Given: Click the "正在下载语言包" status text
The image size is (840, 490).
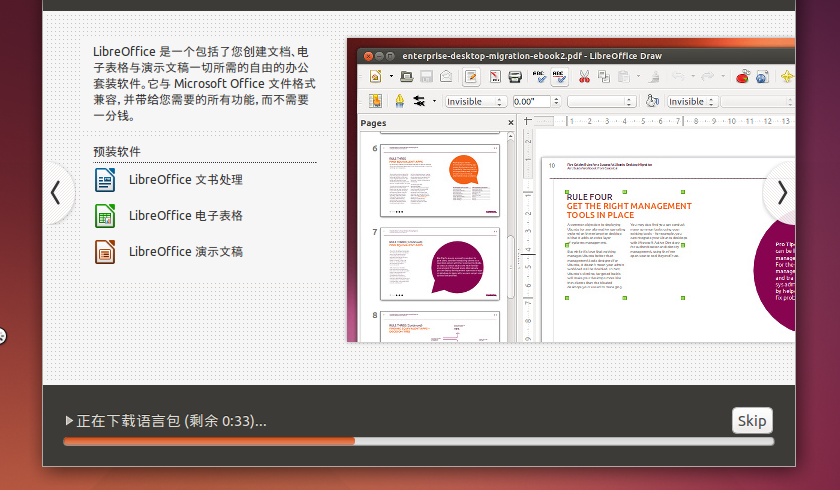Looking at the screenshot, I should pos(128,421).
